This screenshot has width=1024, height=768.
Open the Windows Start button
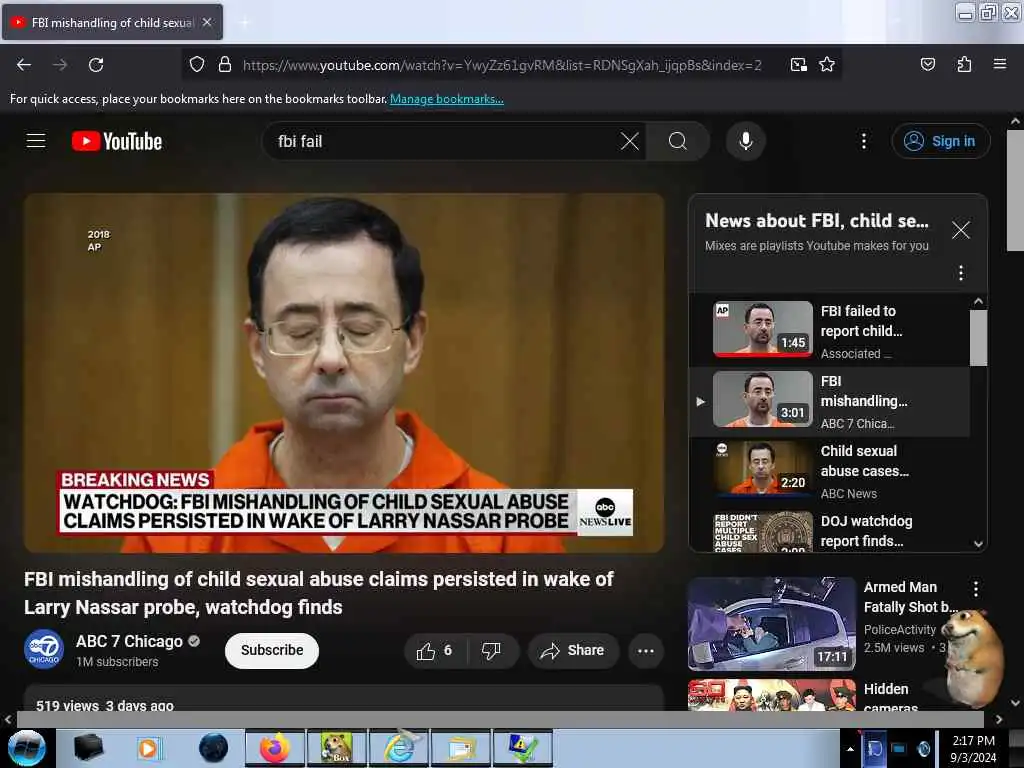[26, 748]
